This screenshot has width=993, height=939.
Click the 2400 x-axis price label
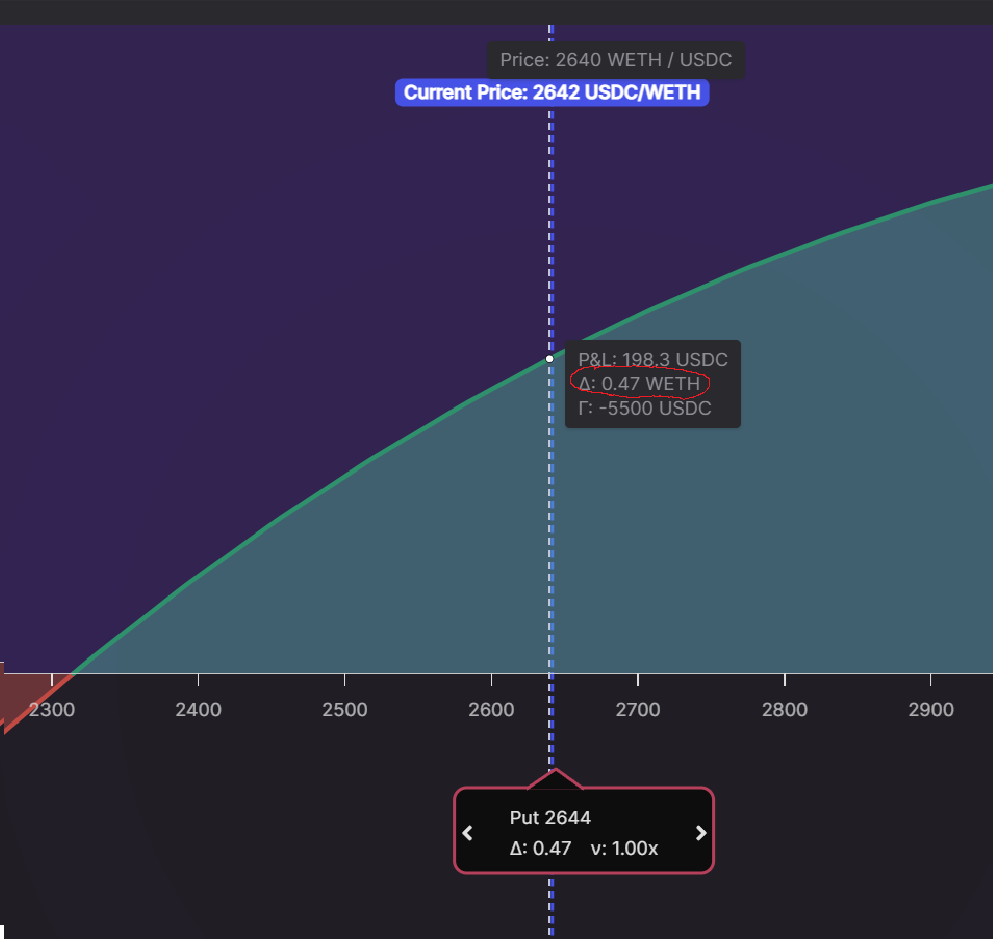click(x=198, y=709)
